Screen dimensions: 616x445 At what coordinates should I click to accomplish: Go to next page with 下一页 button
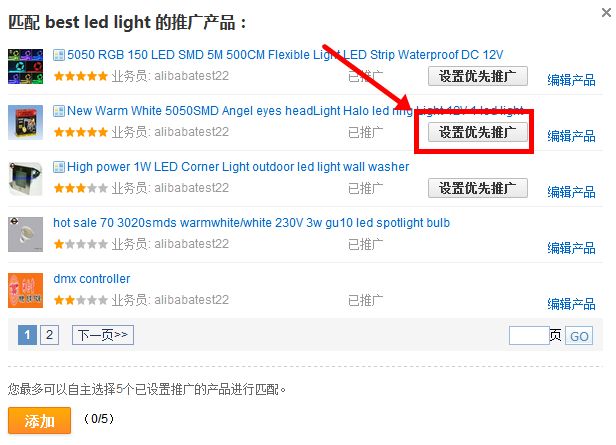[x=103, y=335]
